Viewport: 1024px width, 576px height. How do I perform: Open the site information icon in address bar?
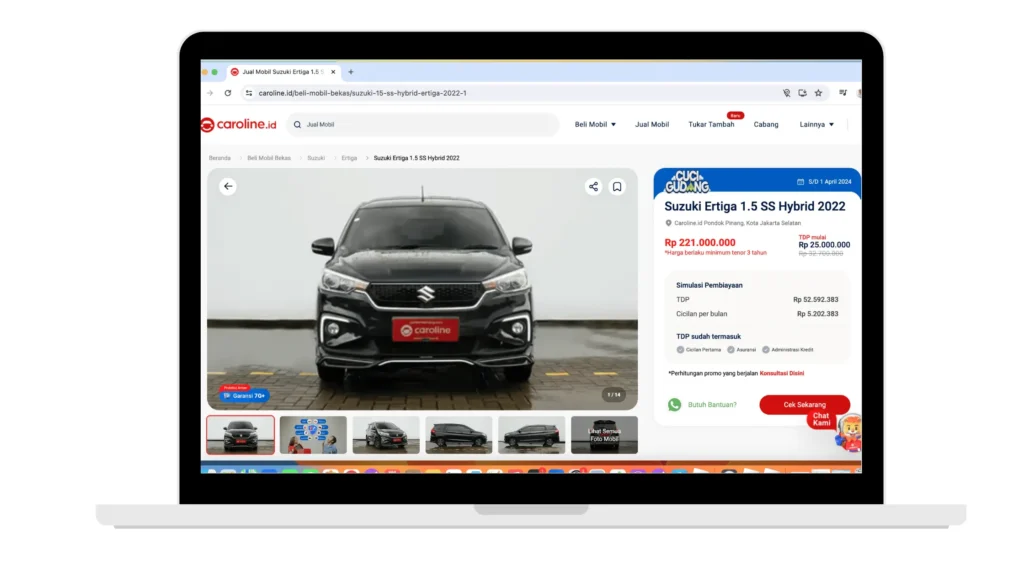click(x=249, y=93)
